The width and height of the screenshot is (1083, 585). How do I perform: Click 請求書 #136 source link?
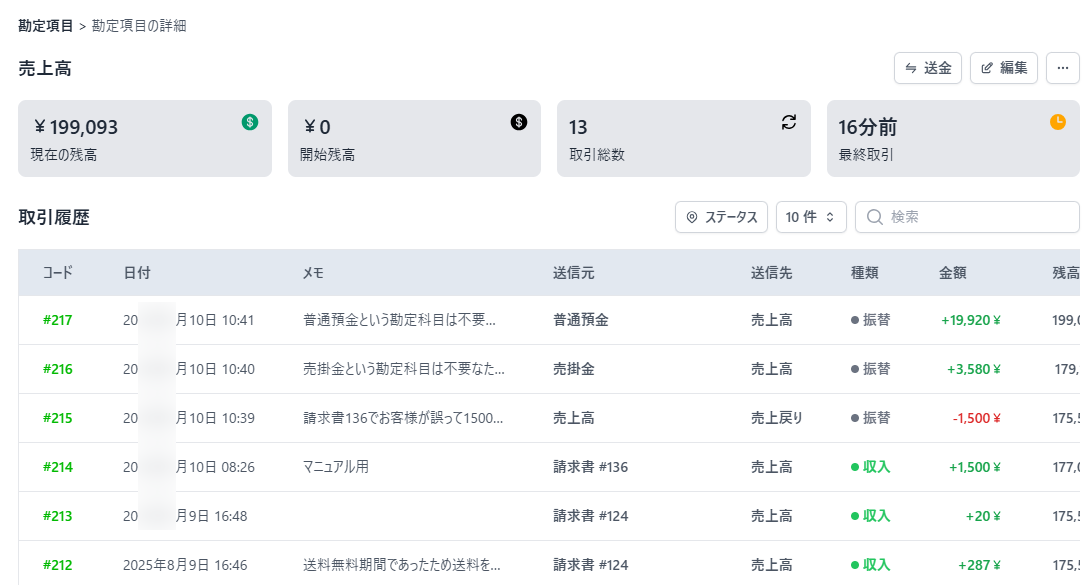(x=590, y=467)
